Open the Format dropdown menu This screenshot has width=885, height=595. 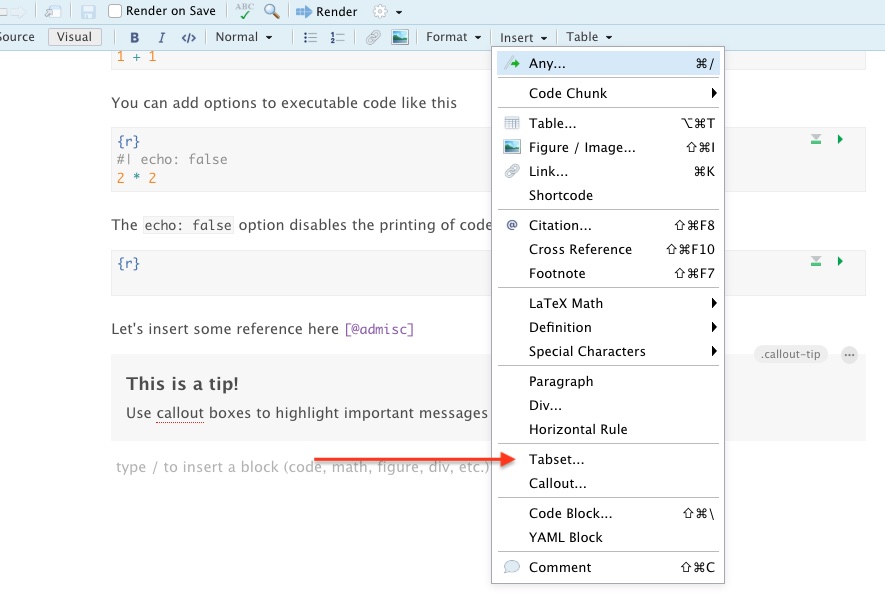point(453,37)
